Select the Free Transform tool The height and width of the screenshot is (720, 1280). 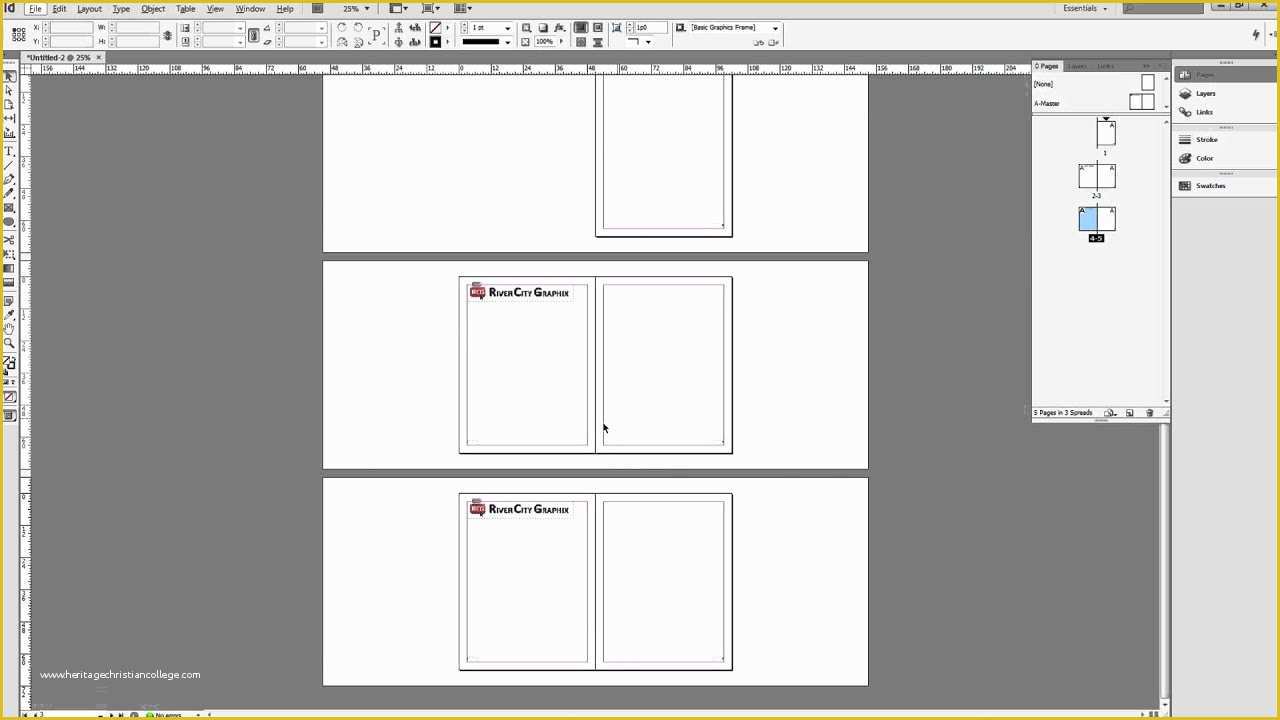[9, 253]
